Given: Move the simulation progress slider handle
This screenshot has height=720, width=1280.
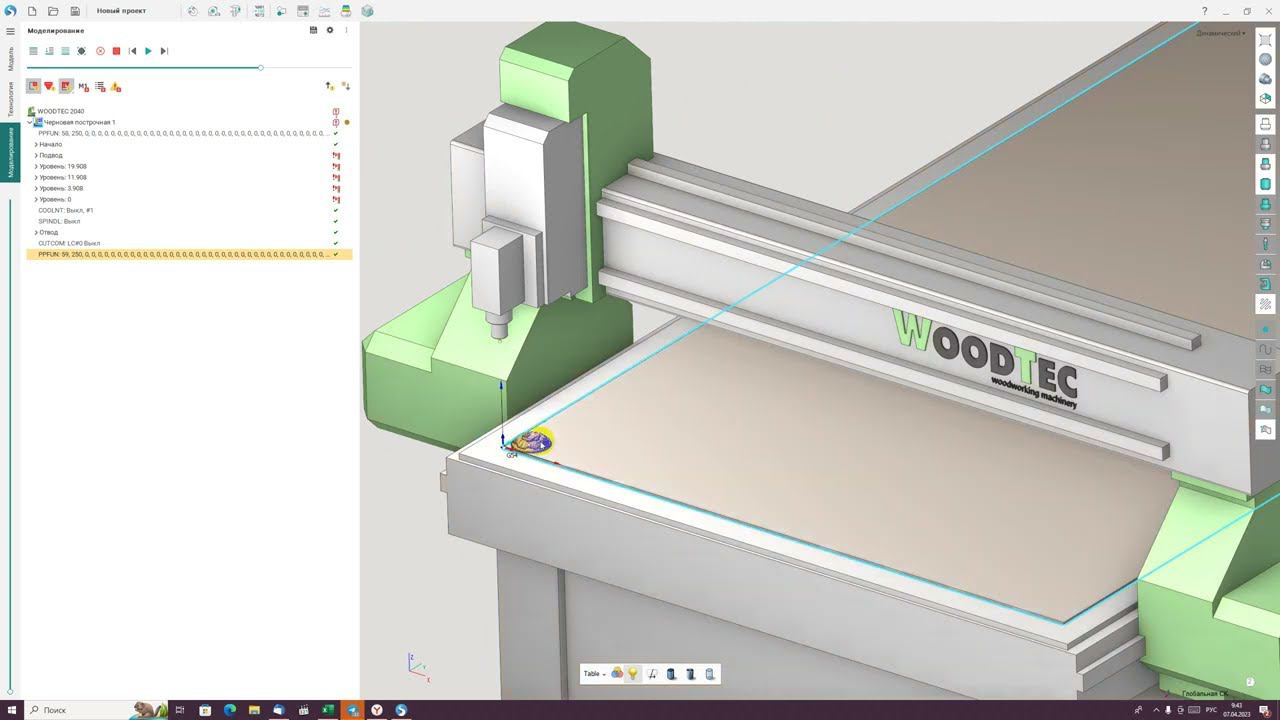Looking at the screenshot, I should click(260, 68).
